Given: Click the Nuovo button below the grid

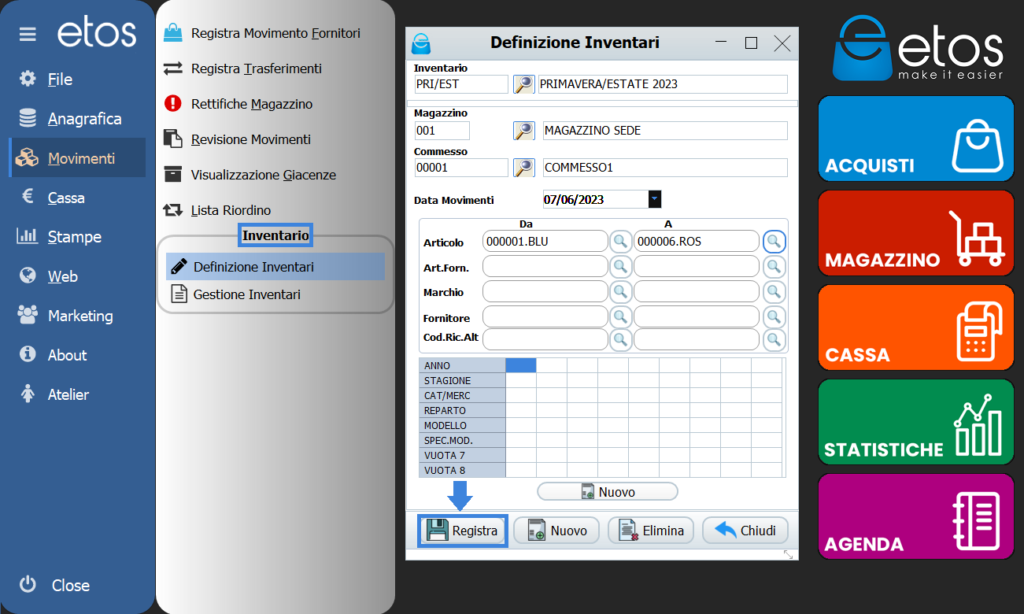Looking at the screenshot, I should point(607,492).
